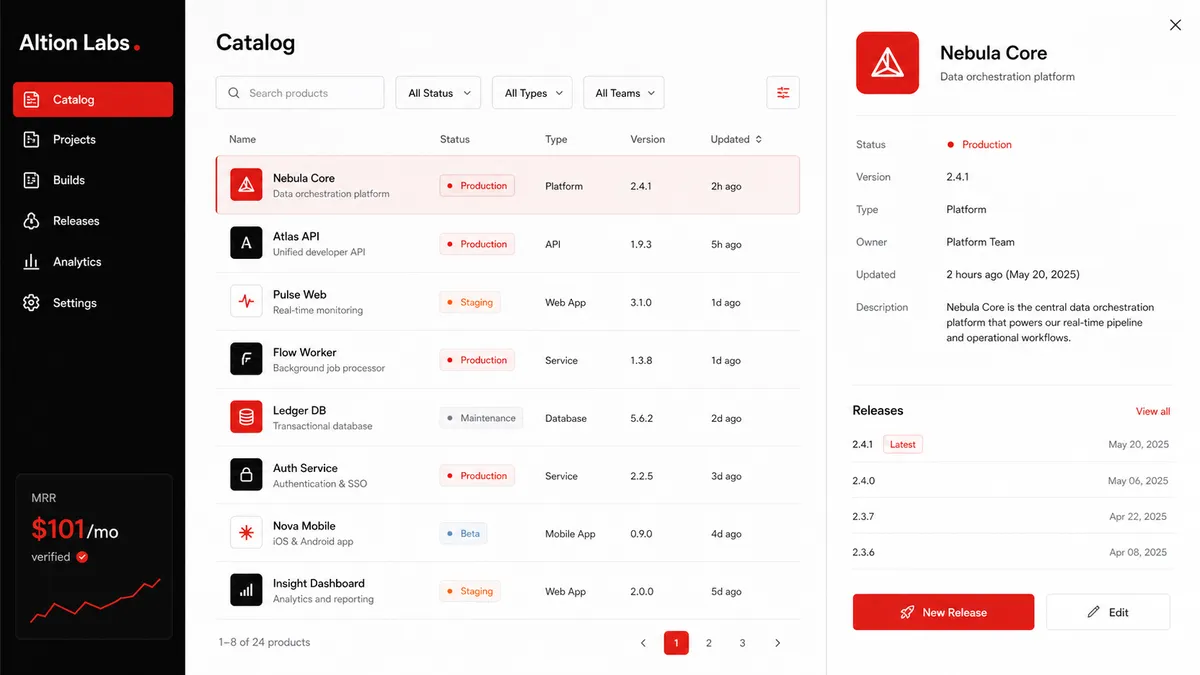Image resolution: width=1200 pixels, height=675 pixels.
Task: Select page 1 in pagination
Action: 676,643
